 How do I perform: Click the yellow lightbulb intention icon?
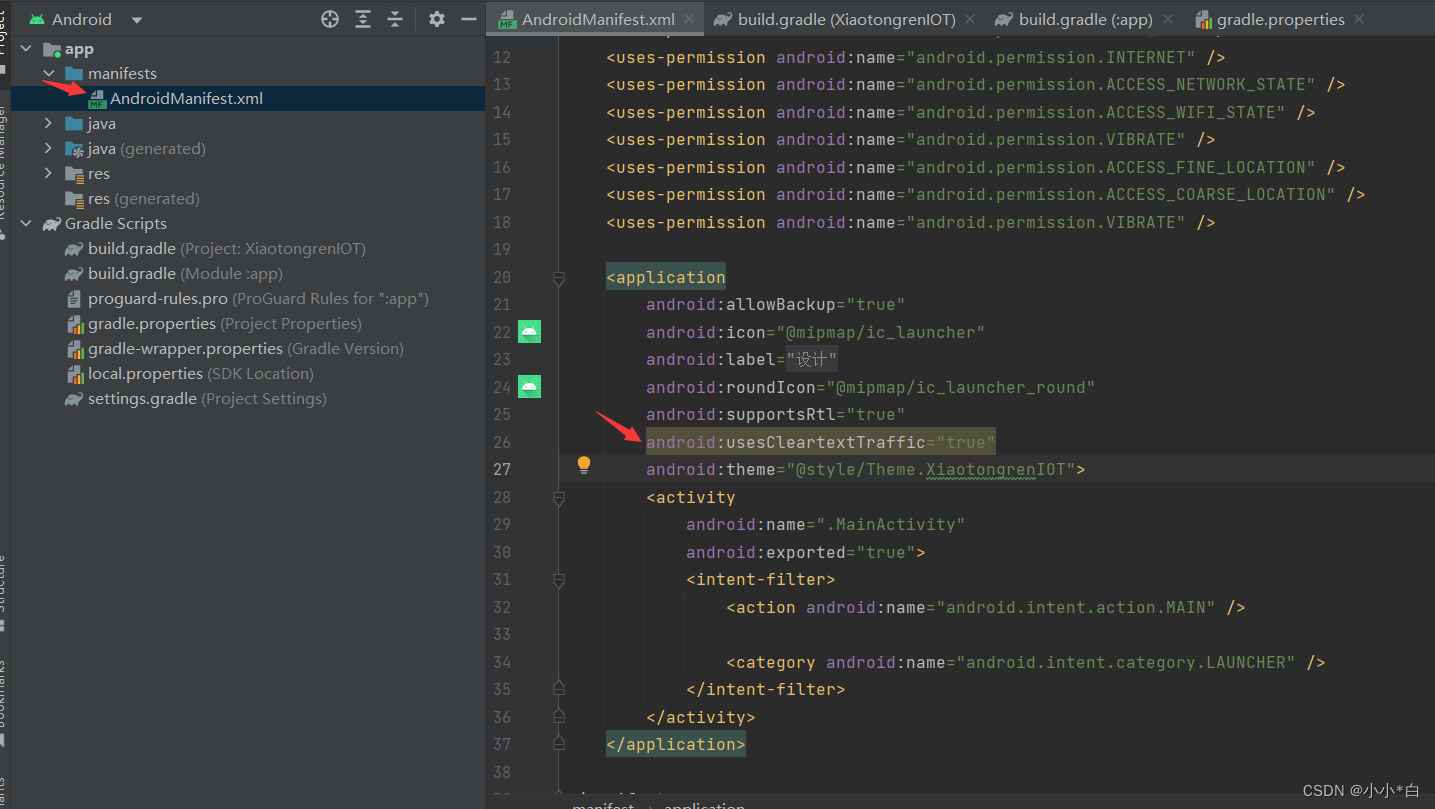click(x=584, y=465)
